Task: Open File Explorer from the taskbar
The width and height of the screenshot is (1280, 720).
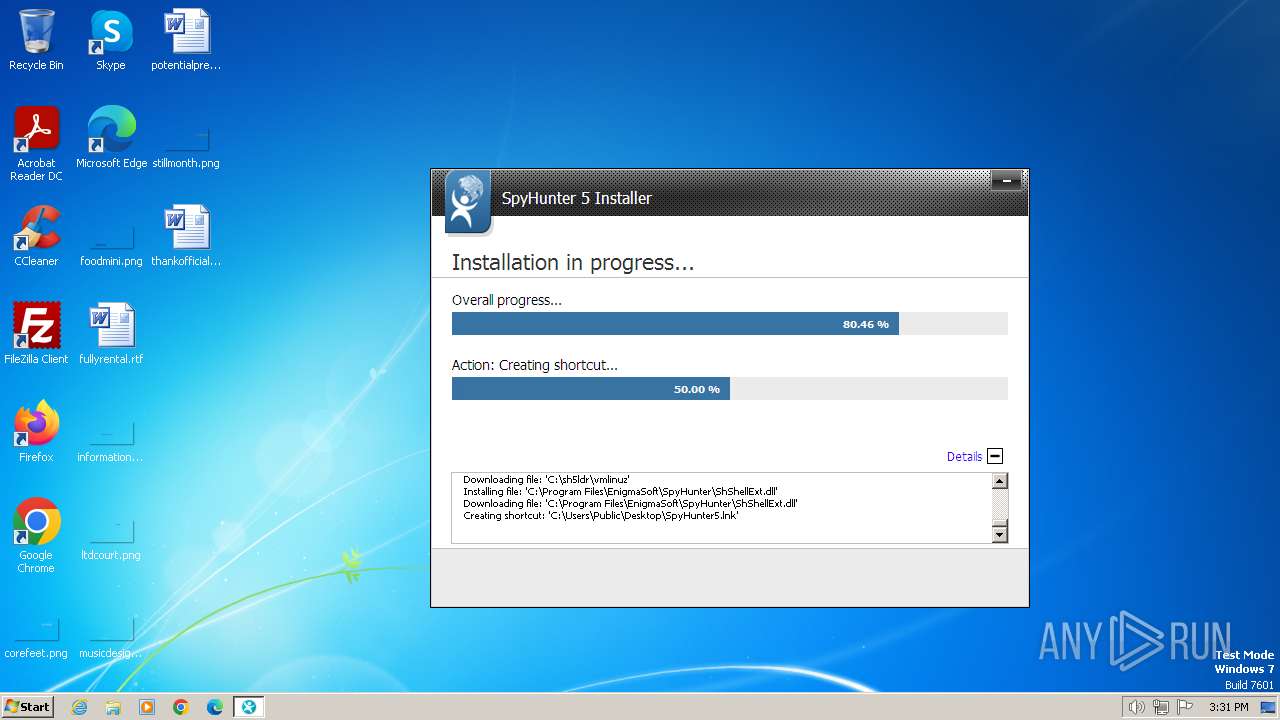Action: 113,707
